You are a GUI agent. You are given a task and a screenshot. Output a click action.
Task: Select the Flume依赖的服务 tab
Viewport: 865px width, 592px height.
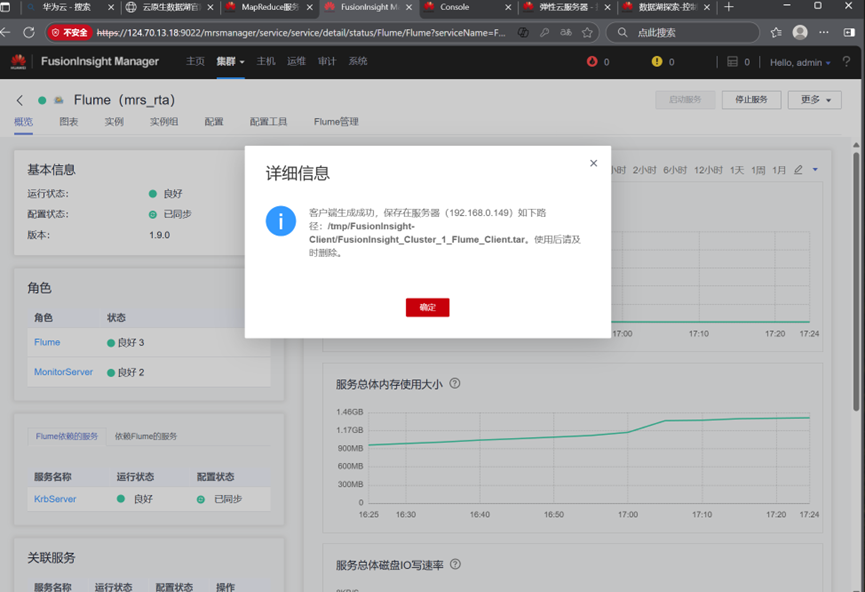coord(67,436)
